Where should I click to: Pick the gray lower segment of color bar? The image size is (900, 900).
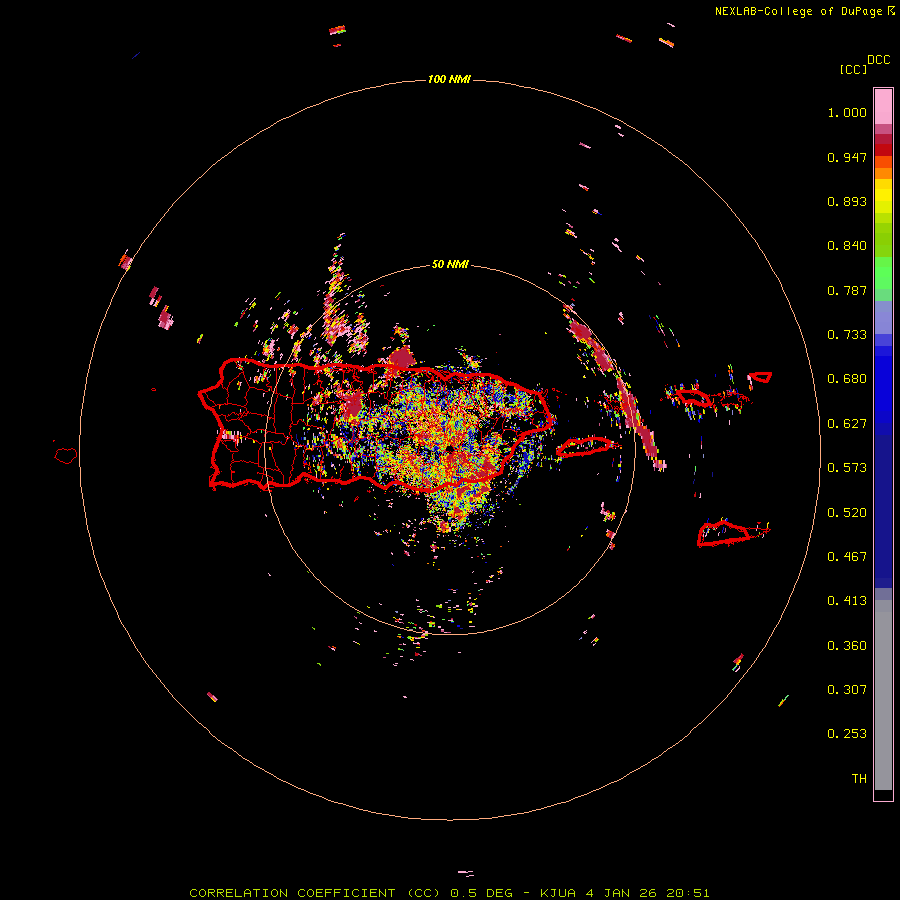click(883, 695)
